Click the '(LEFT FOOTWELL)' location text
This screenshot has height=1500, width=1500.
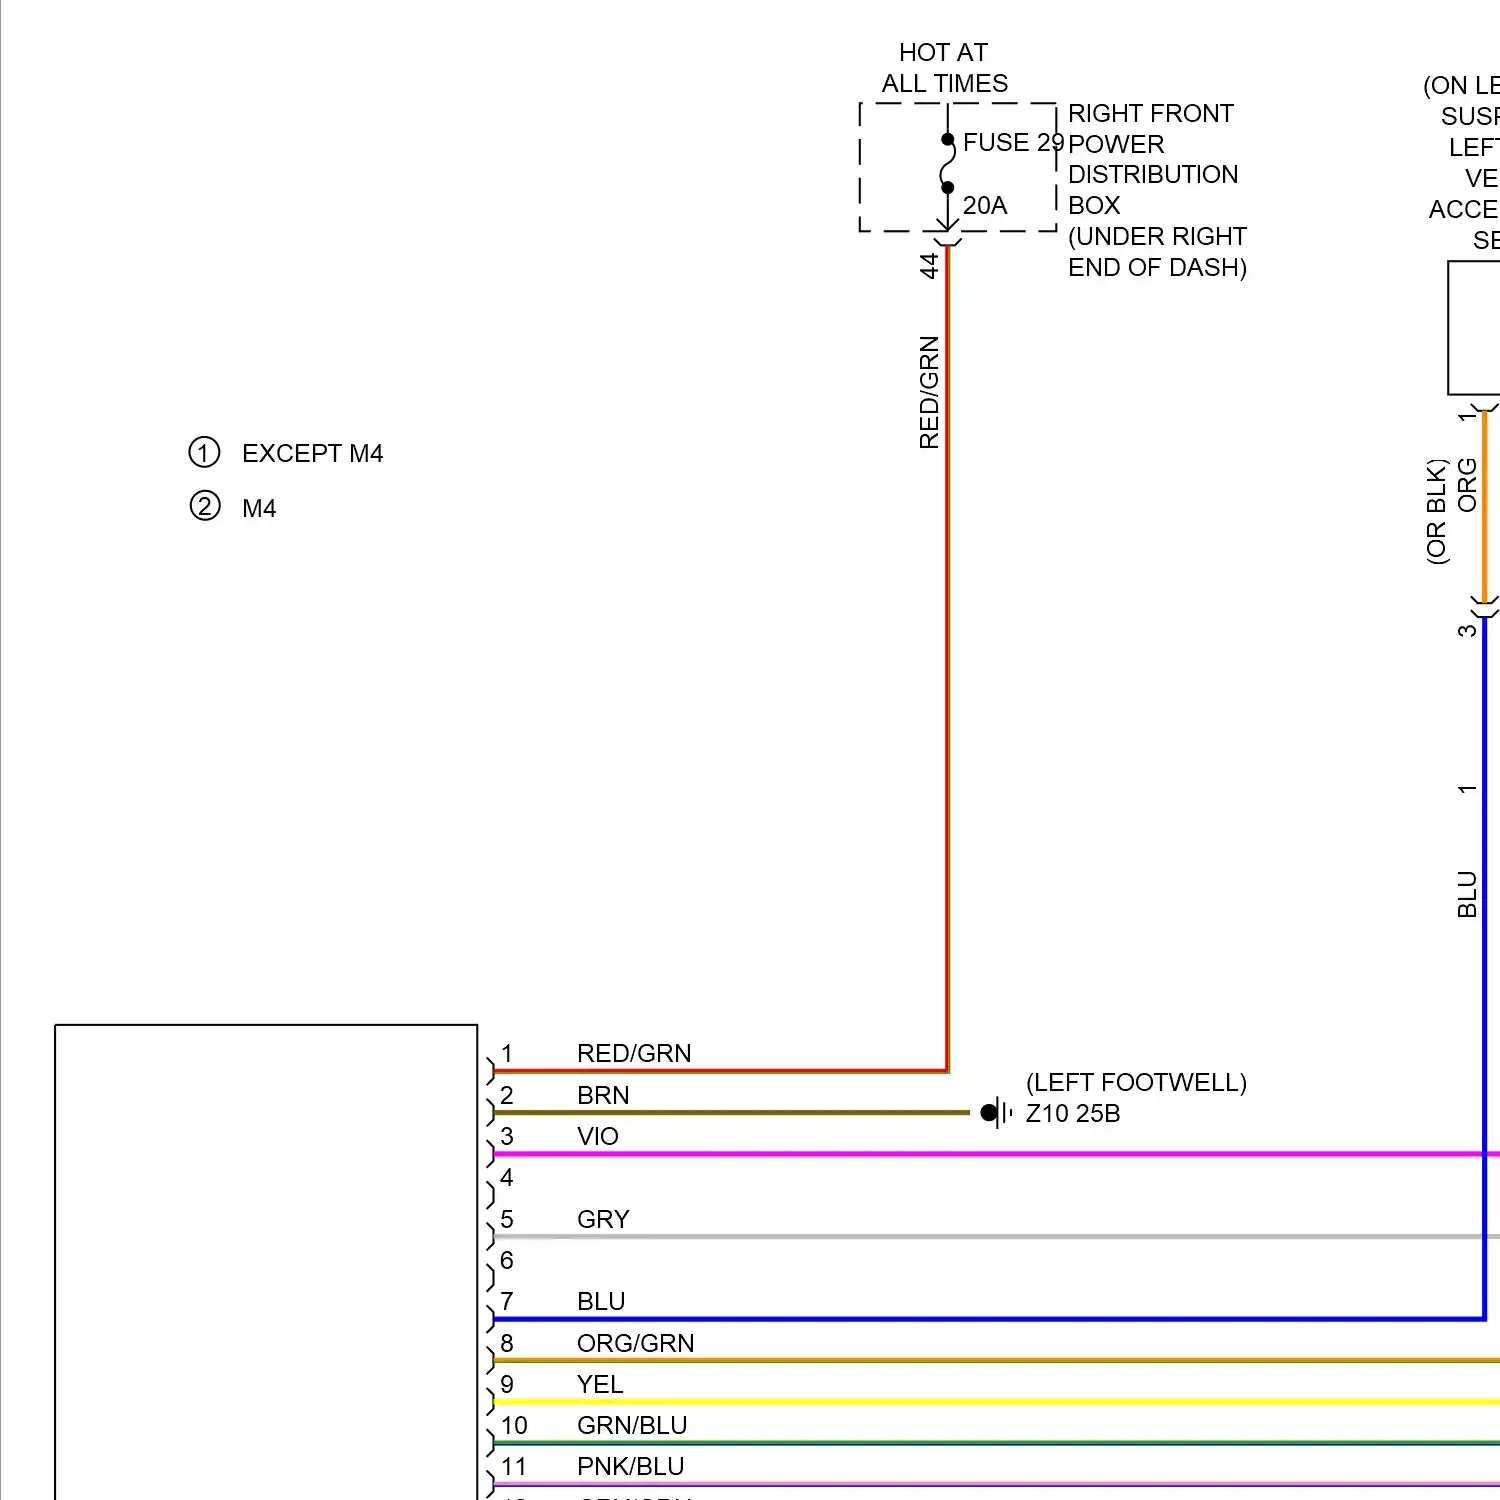[x=1136, y=1083]
